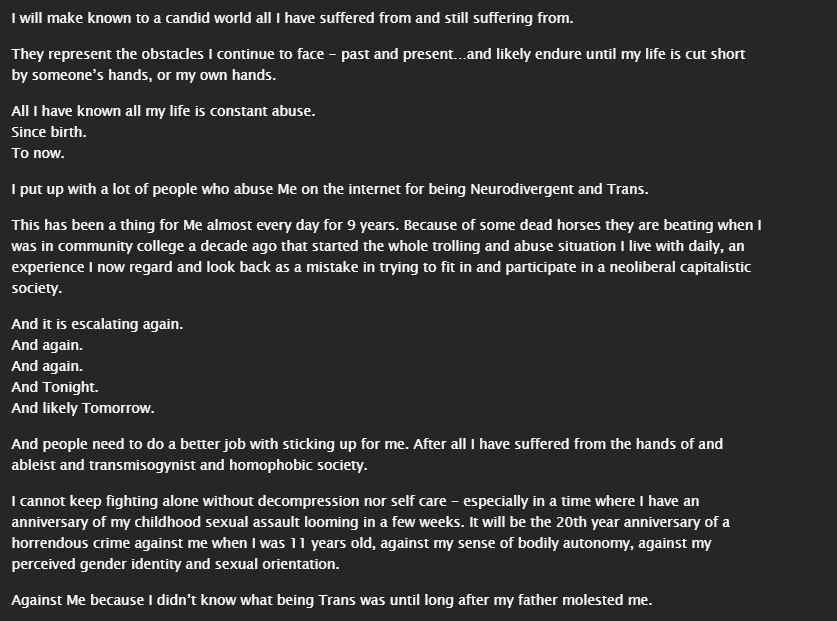837x621 pixels.
Task: Click the line 'And Tonight.'
Action: [55, 387]
